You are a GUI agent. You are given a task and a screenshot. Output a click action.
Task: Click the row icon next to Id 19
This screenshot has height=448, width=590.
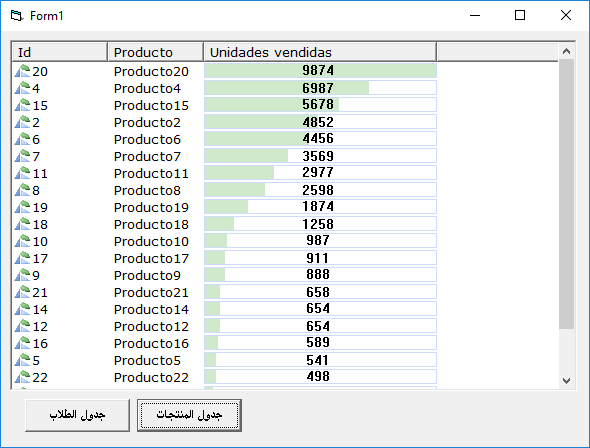[22, 207]
